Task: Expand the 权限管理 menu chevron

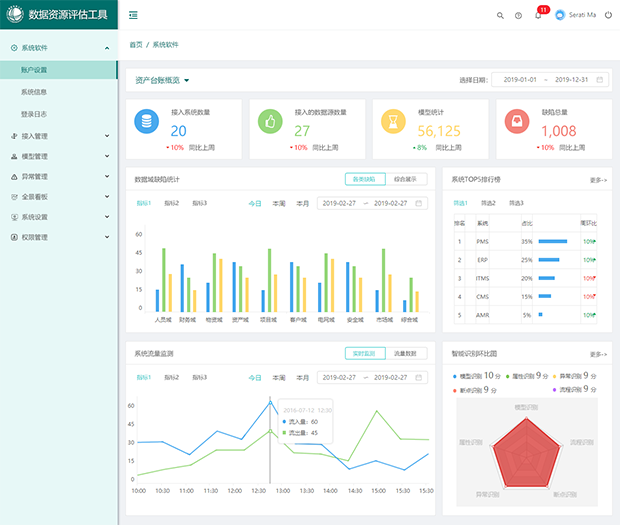Action: pyautogui.click(x=107, y=237)
